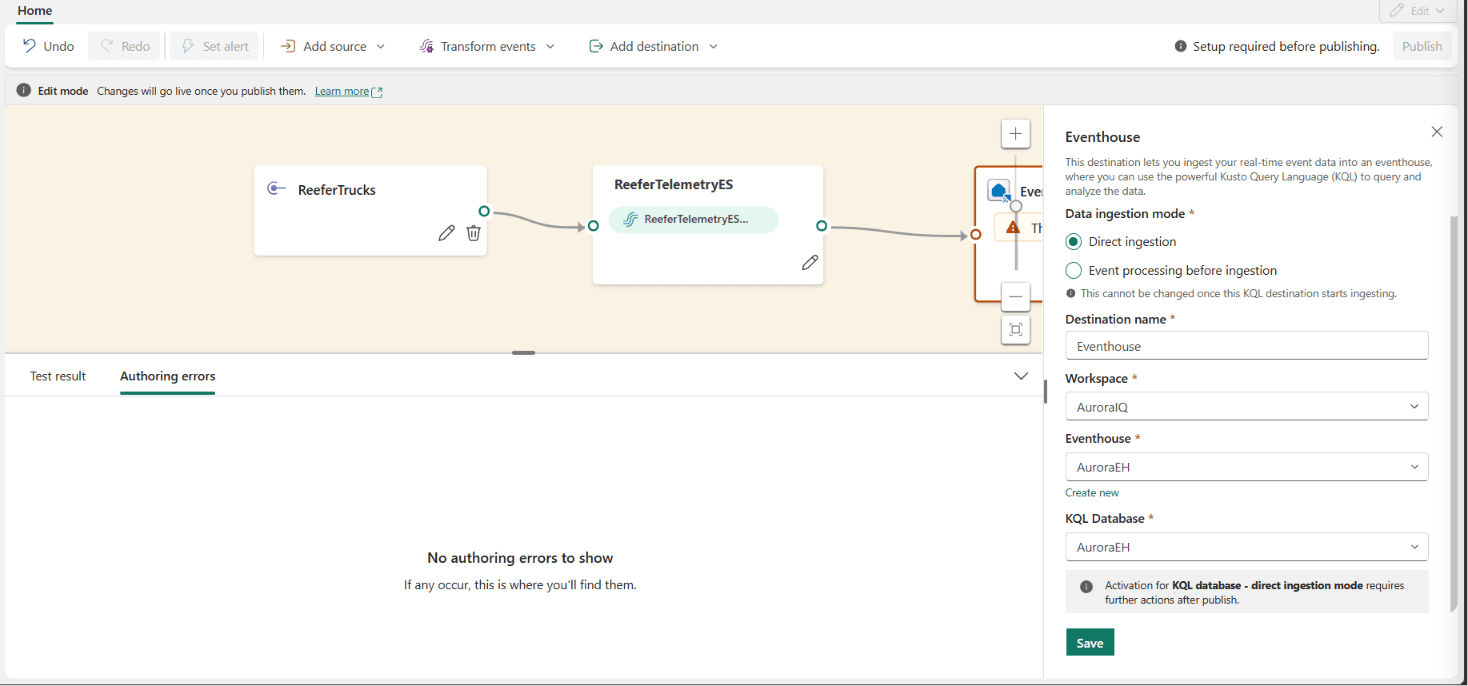Open the KQL Database dropdown
Image resolution: width=1468 pixels, height=686 pixels.
point(1246,546)
